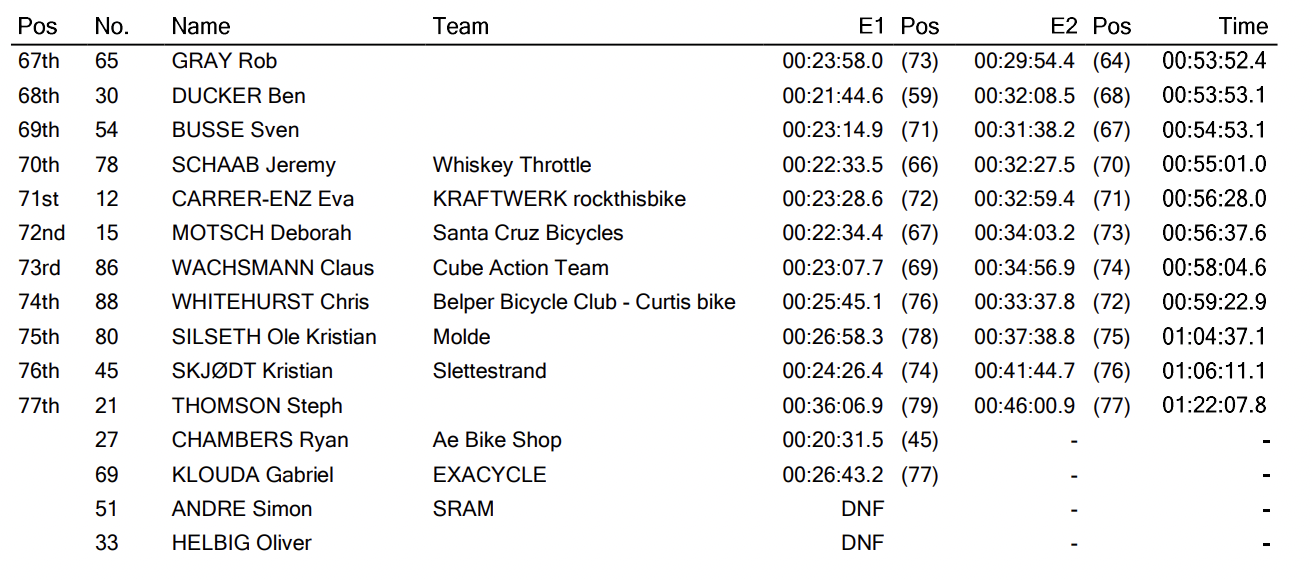
Task: Click the E1 column header
Action: point(869,27)
